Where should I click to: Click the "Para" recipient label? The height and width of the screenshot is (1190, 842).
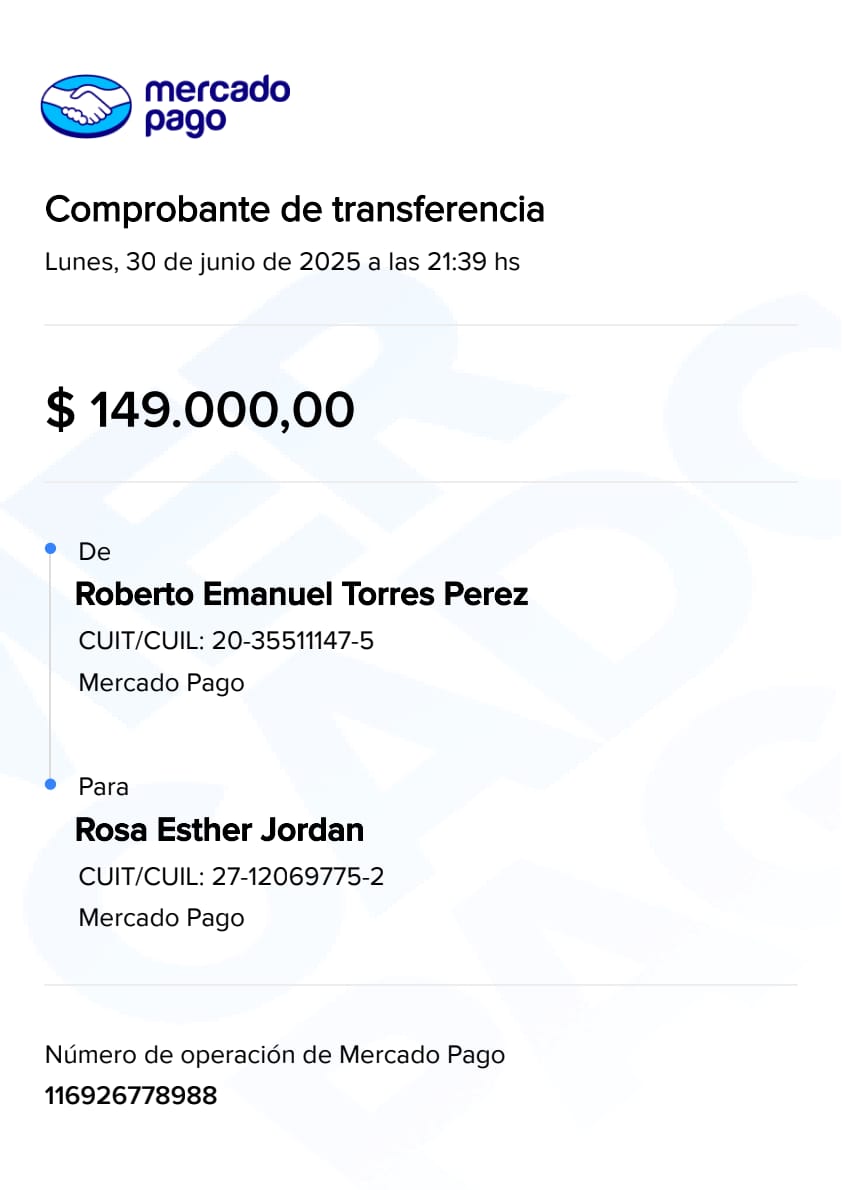[103, 787]
